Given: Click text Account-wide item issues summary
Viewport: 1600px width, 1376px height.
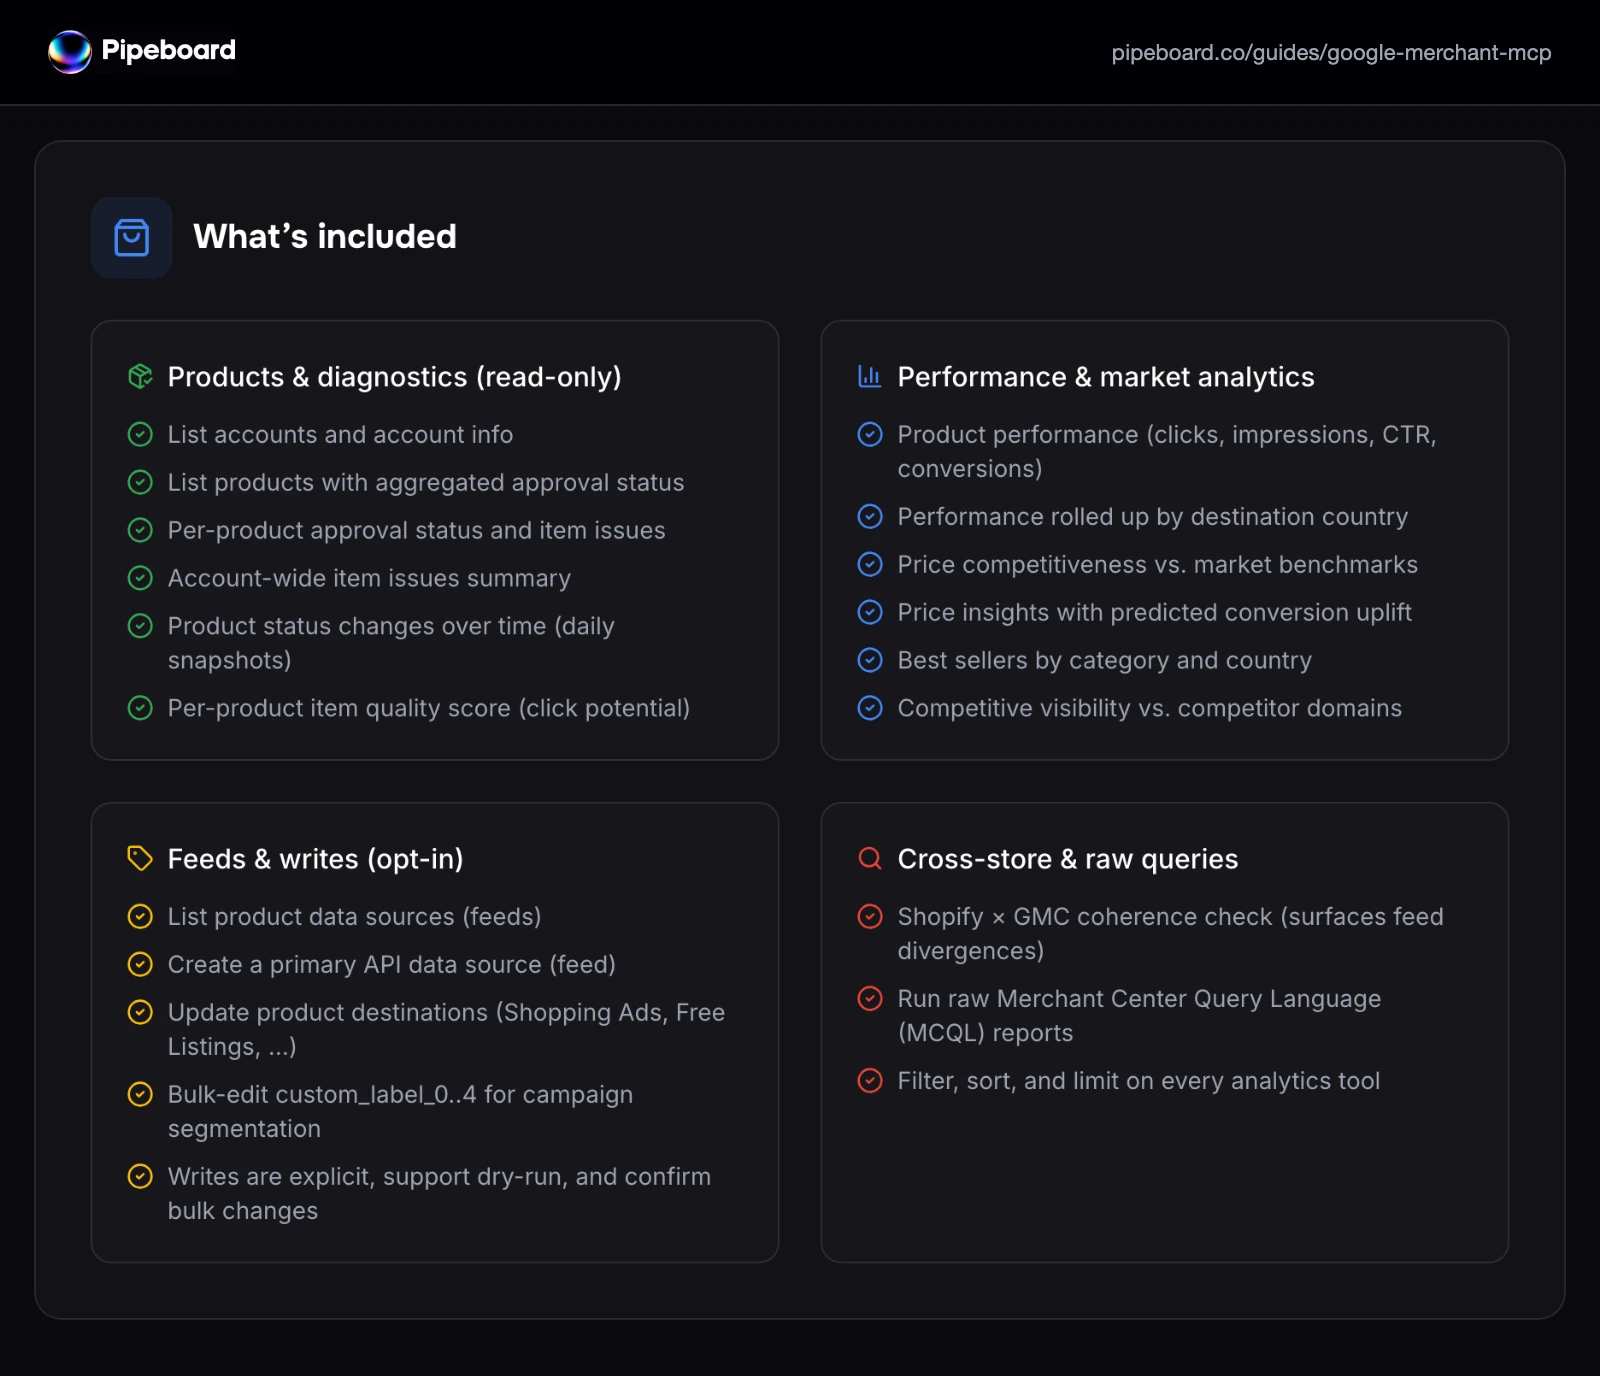Looking at the screenshot, I should 369,578.
